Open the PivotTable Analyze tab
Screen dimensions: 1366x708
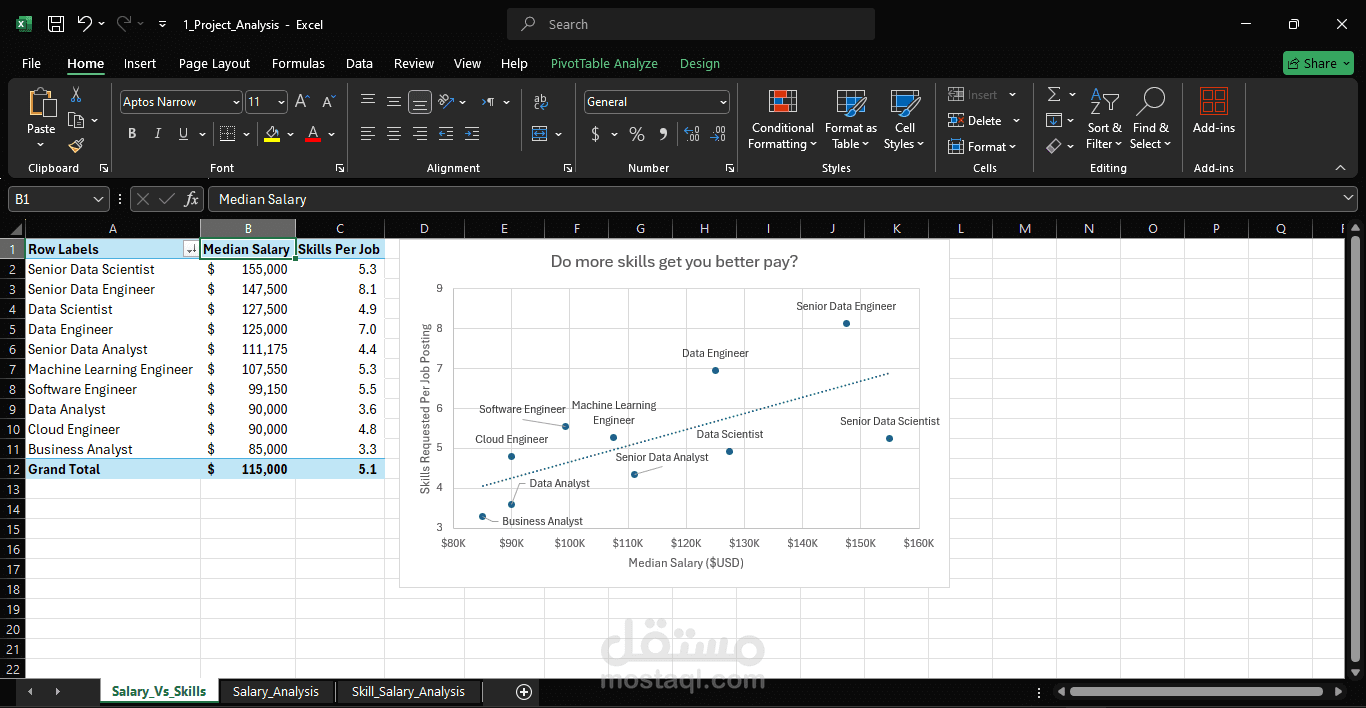(x=604, y=63)
